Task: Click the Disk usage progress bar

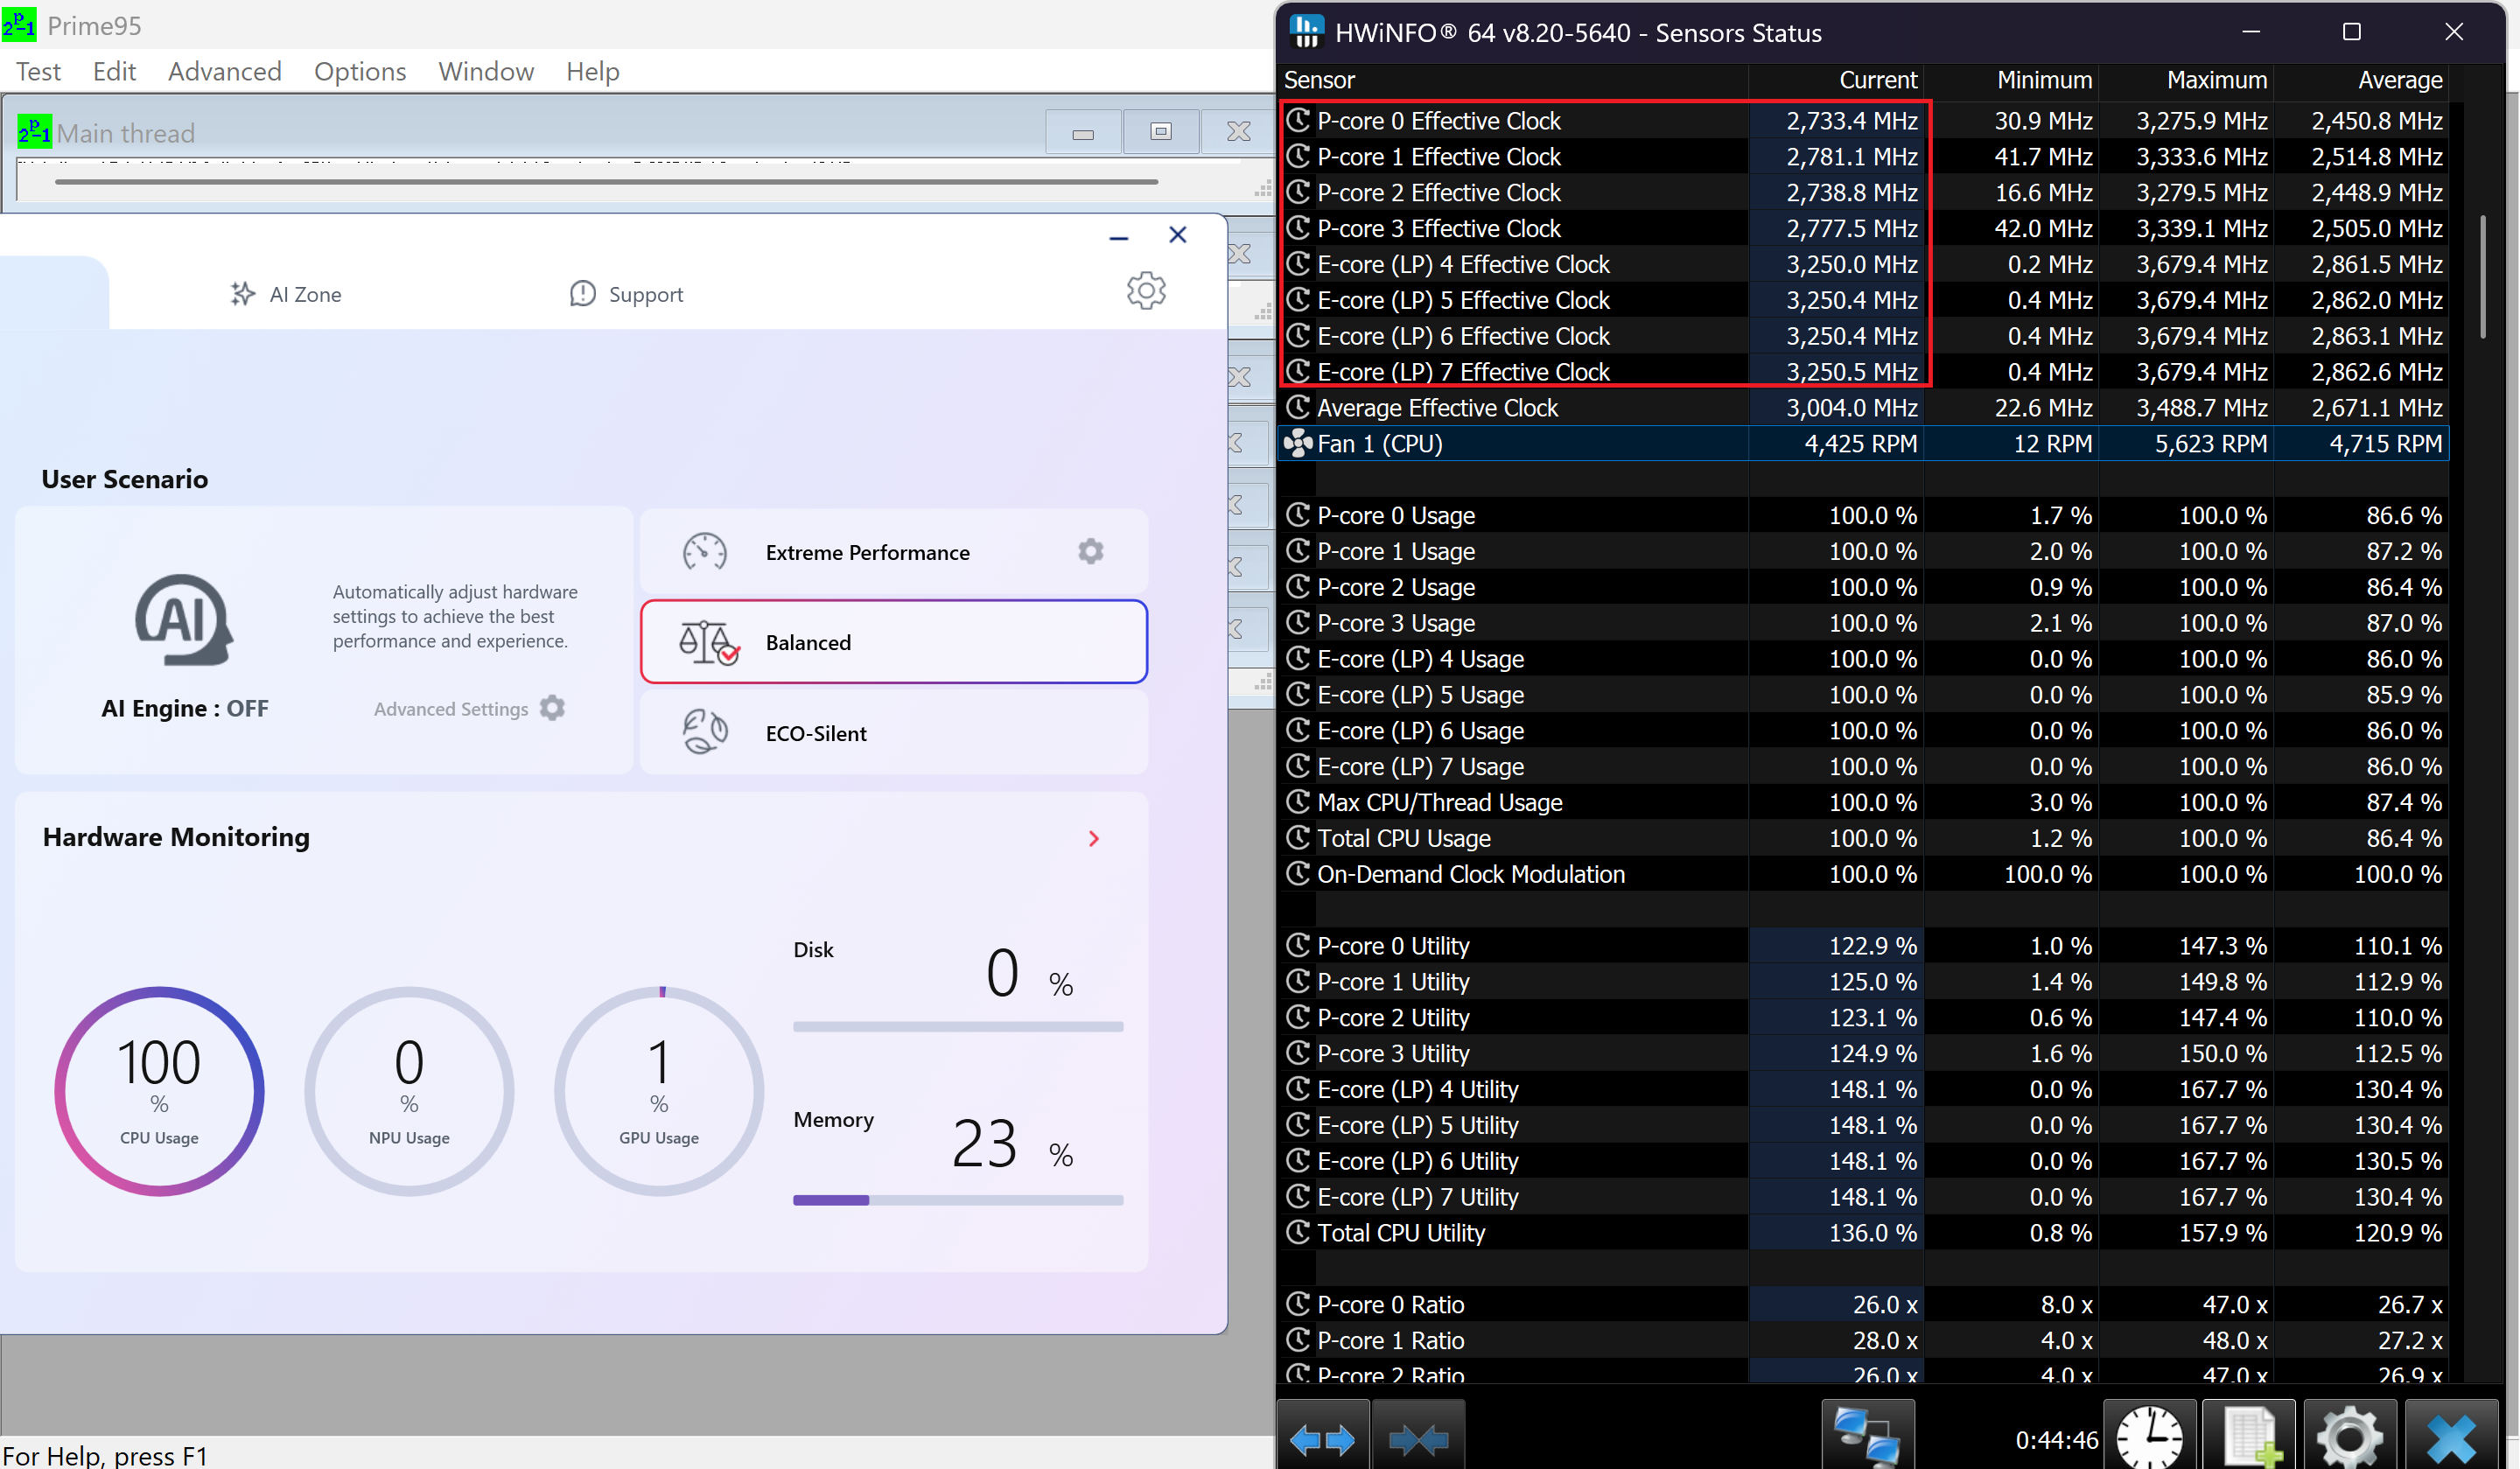Action: [x=958, y=1026]
